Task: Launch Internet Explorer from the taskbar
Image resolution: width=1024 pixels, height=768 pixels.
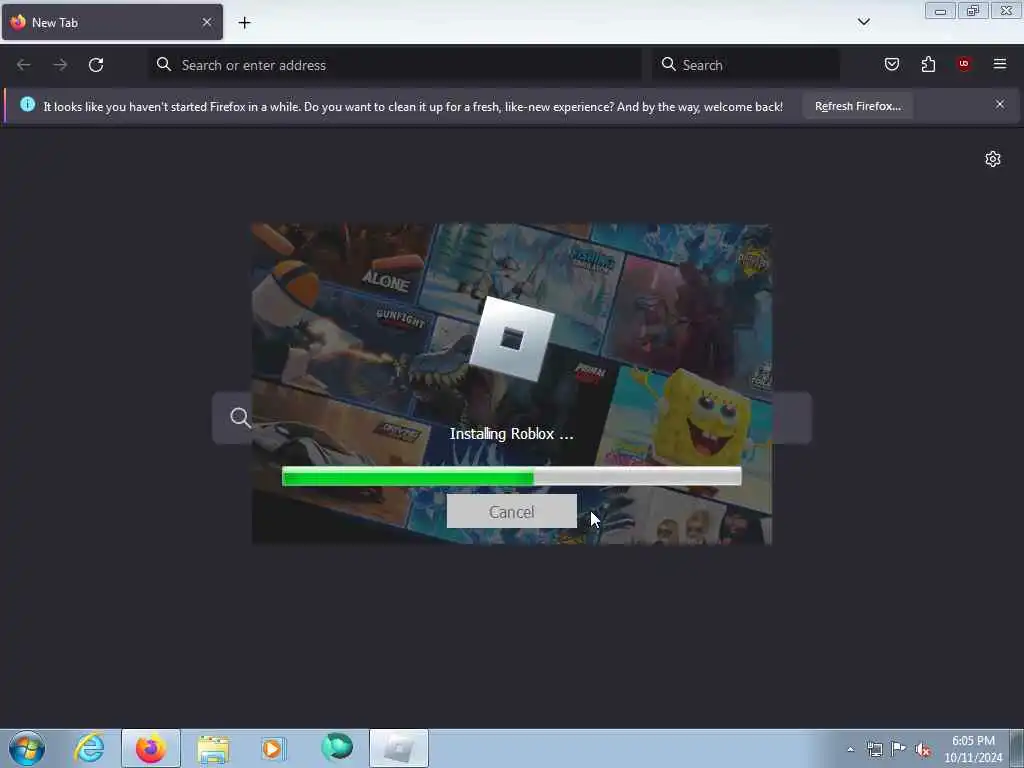Action: (89, 748)
